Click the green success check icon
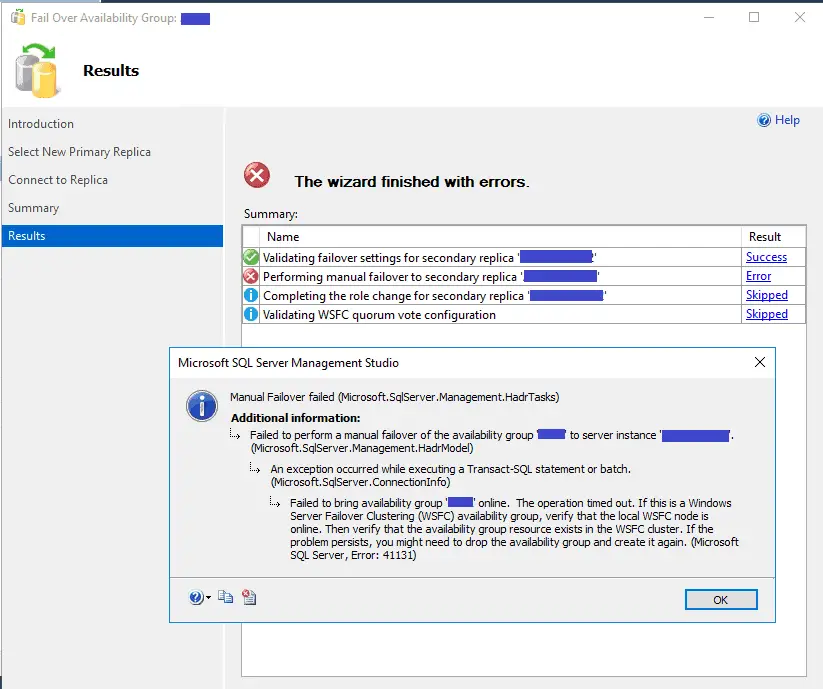Image resolution: width=823 pixels, height=689 pixels. (251, 257)
